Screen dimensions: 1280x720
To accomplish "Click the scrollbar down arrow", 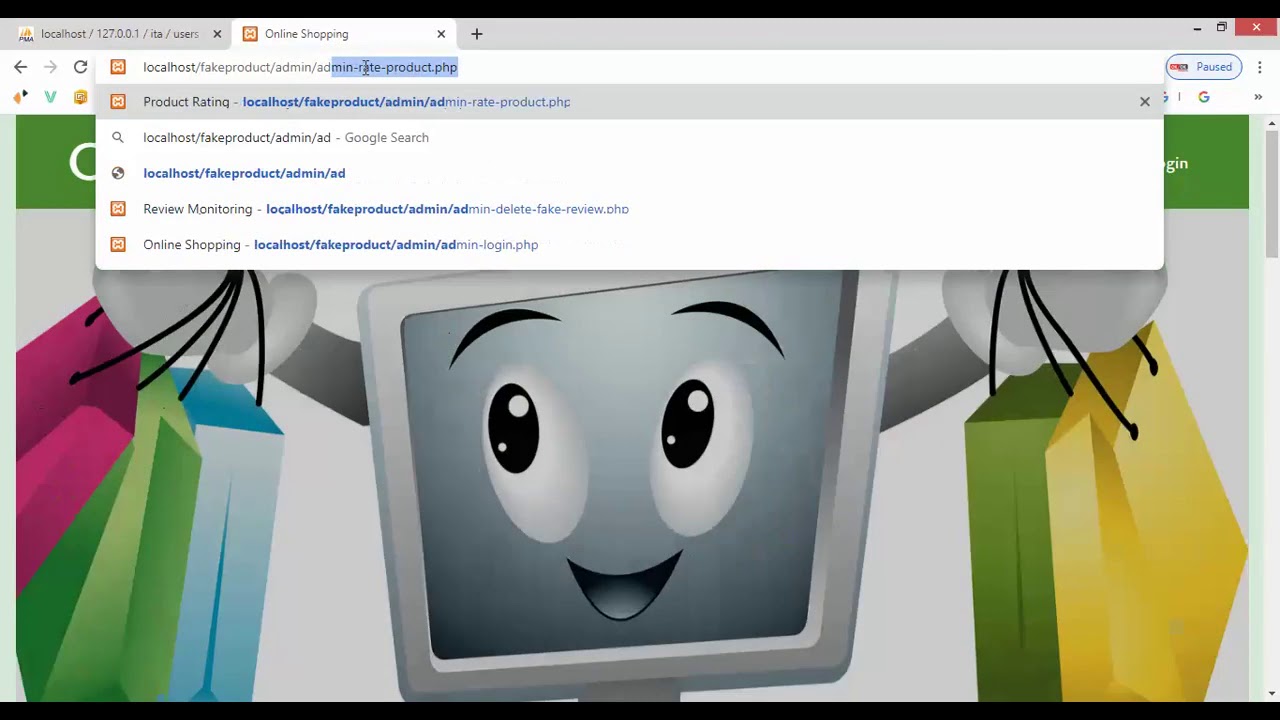I will coord(1272,693).
